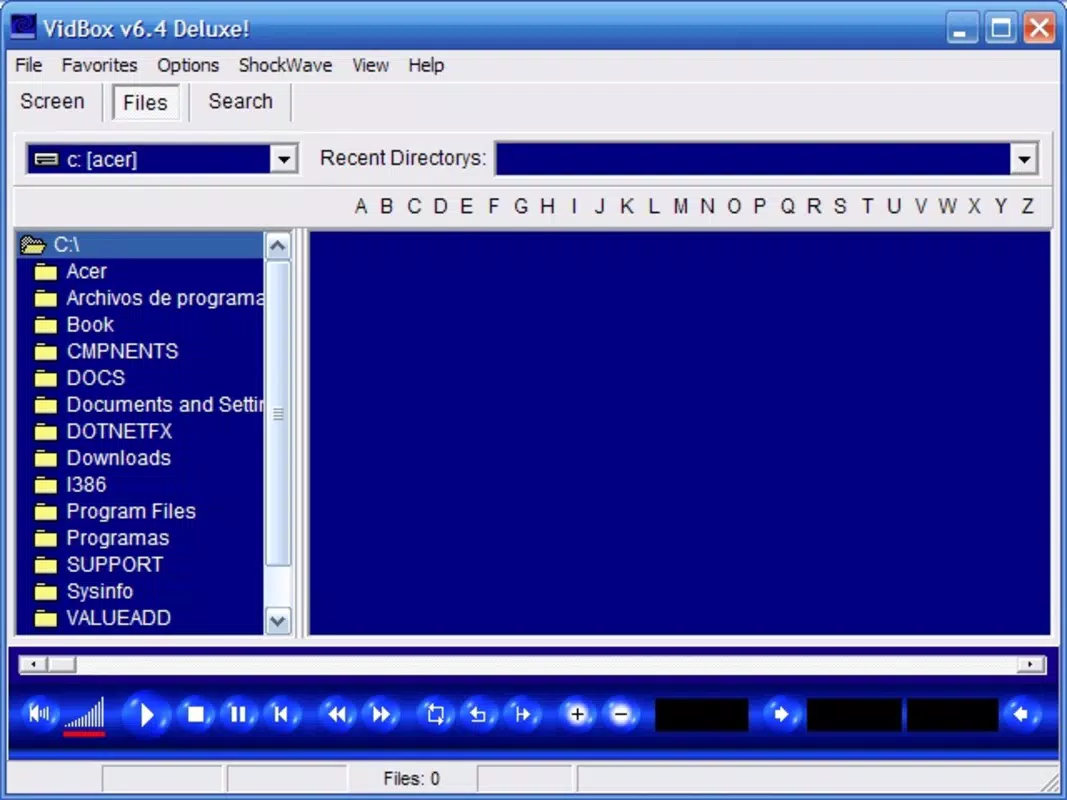The height and width of the screenshot is (800, 1067).
Task: Click the Rewind double-arrow icon
Action: [337, 714]
